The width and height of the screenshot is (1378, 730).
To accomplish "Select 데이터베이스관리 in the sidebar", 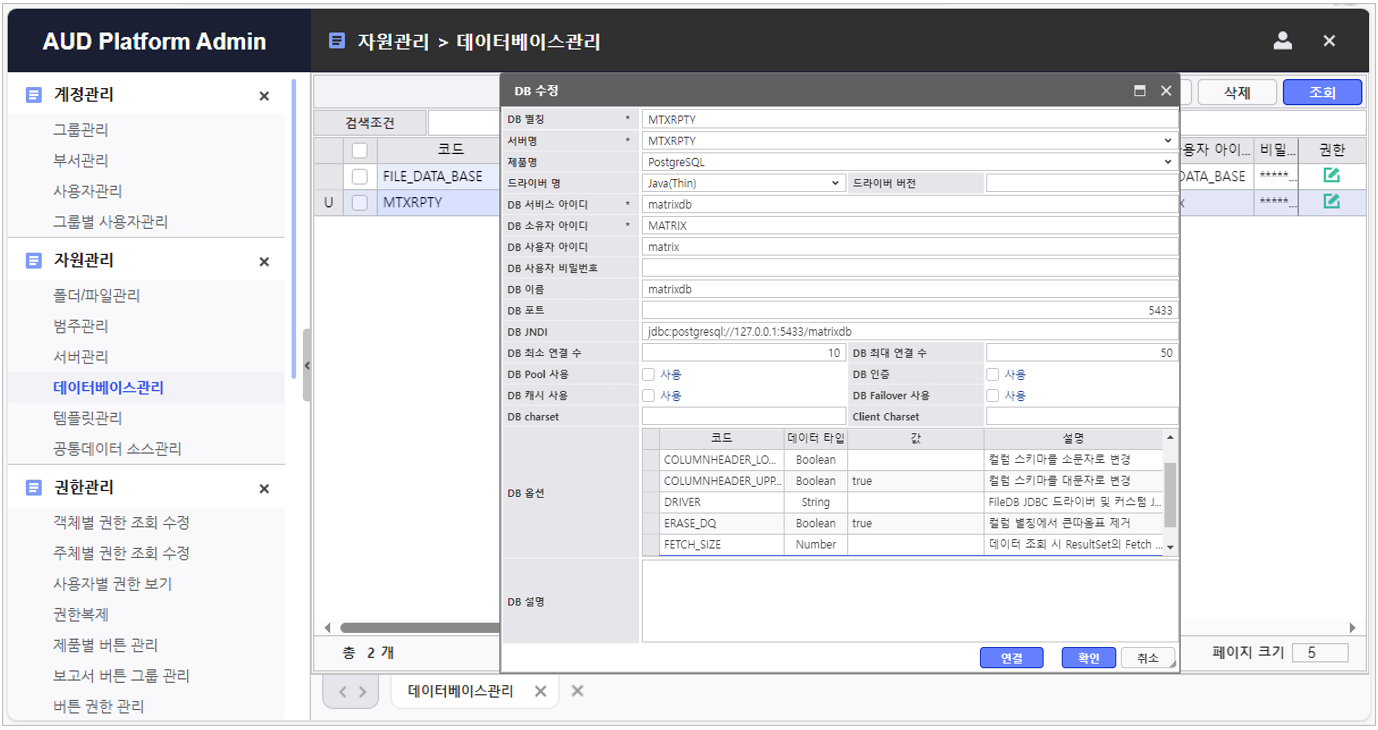I will (109, 388).
